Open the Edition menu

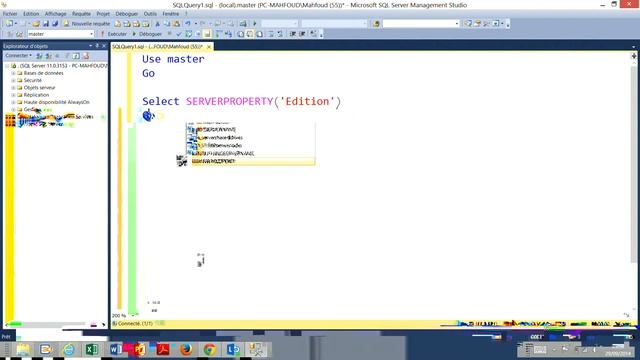(31, 13)
